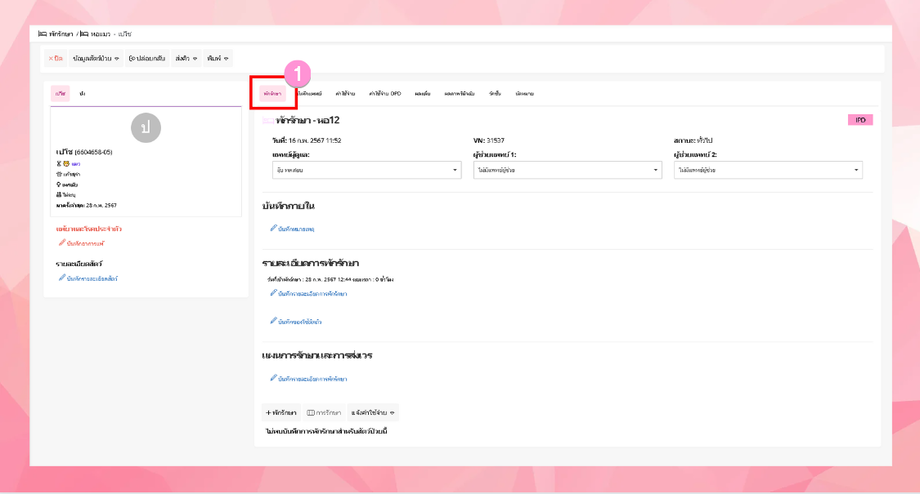Screen dimensions: 920x494
Task: Click the red ปิด close button
Action: click(x=56, y=59)
